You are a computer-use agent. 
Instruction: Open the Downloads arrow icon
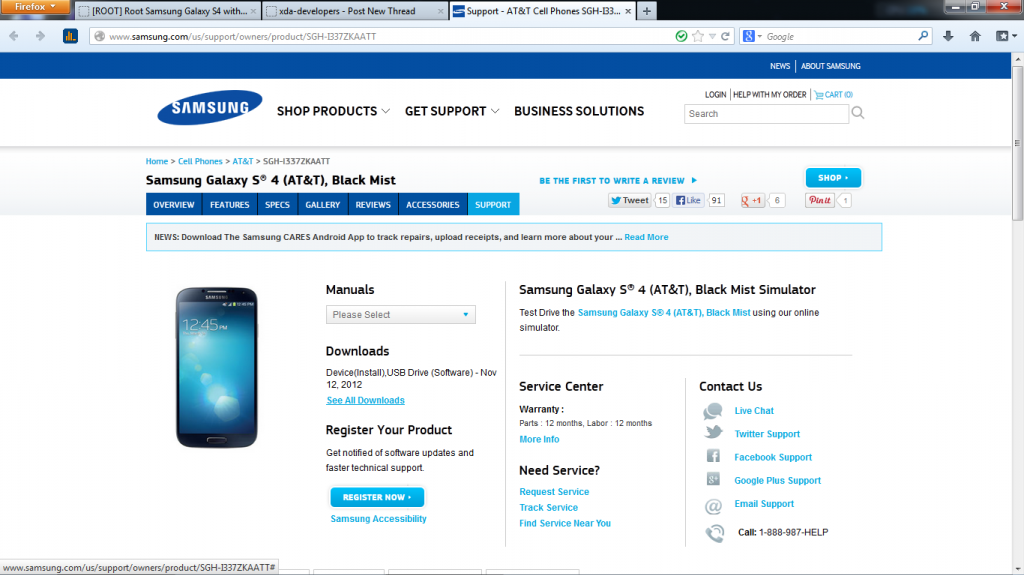948,37
